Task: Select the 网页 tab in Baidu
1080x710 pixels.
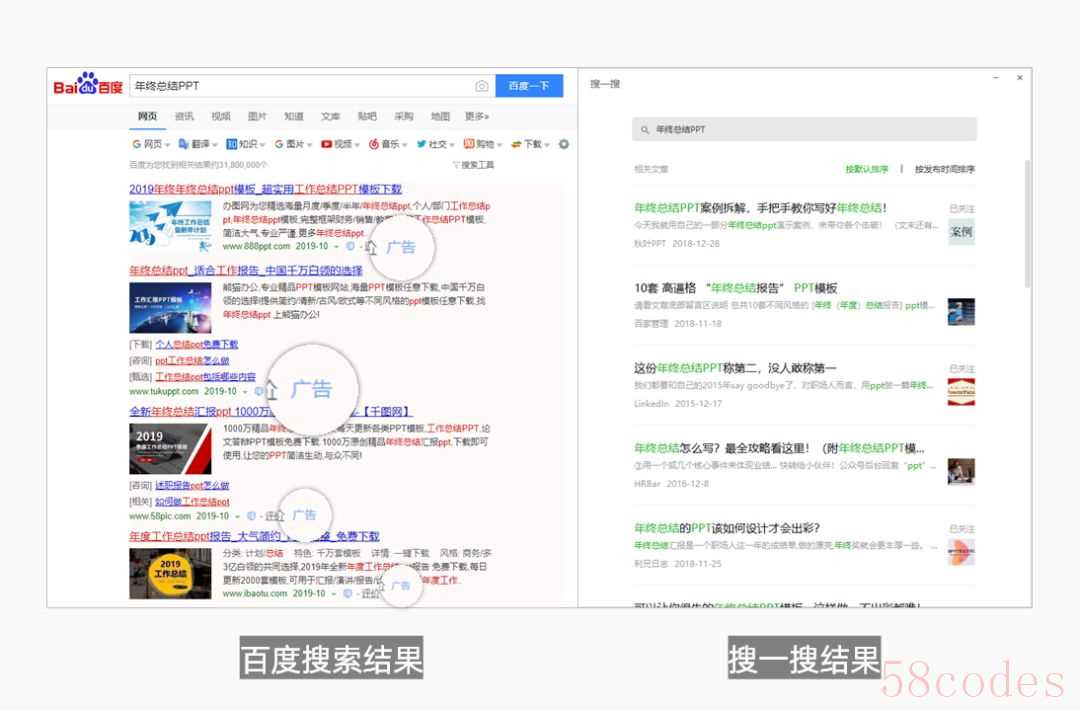Action: 147,116
